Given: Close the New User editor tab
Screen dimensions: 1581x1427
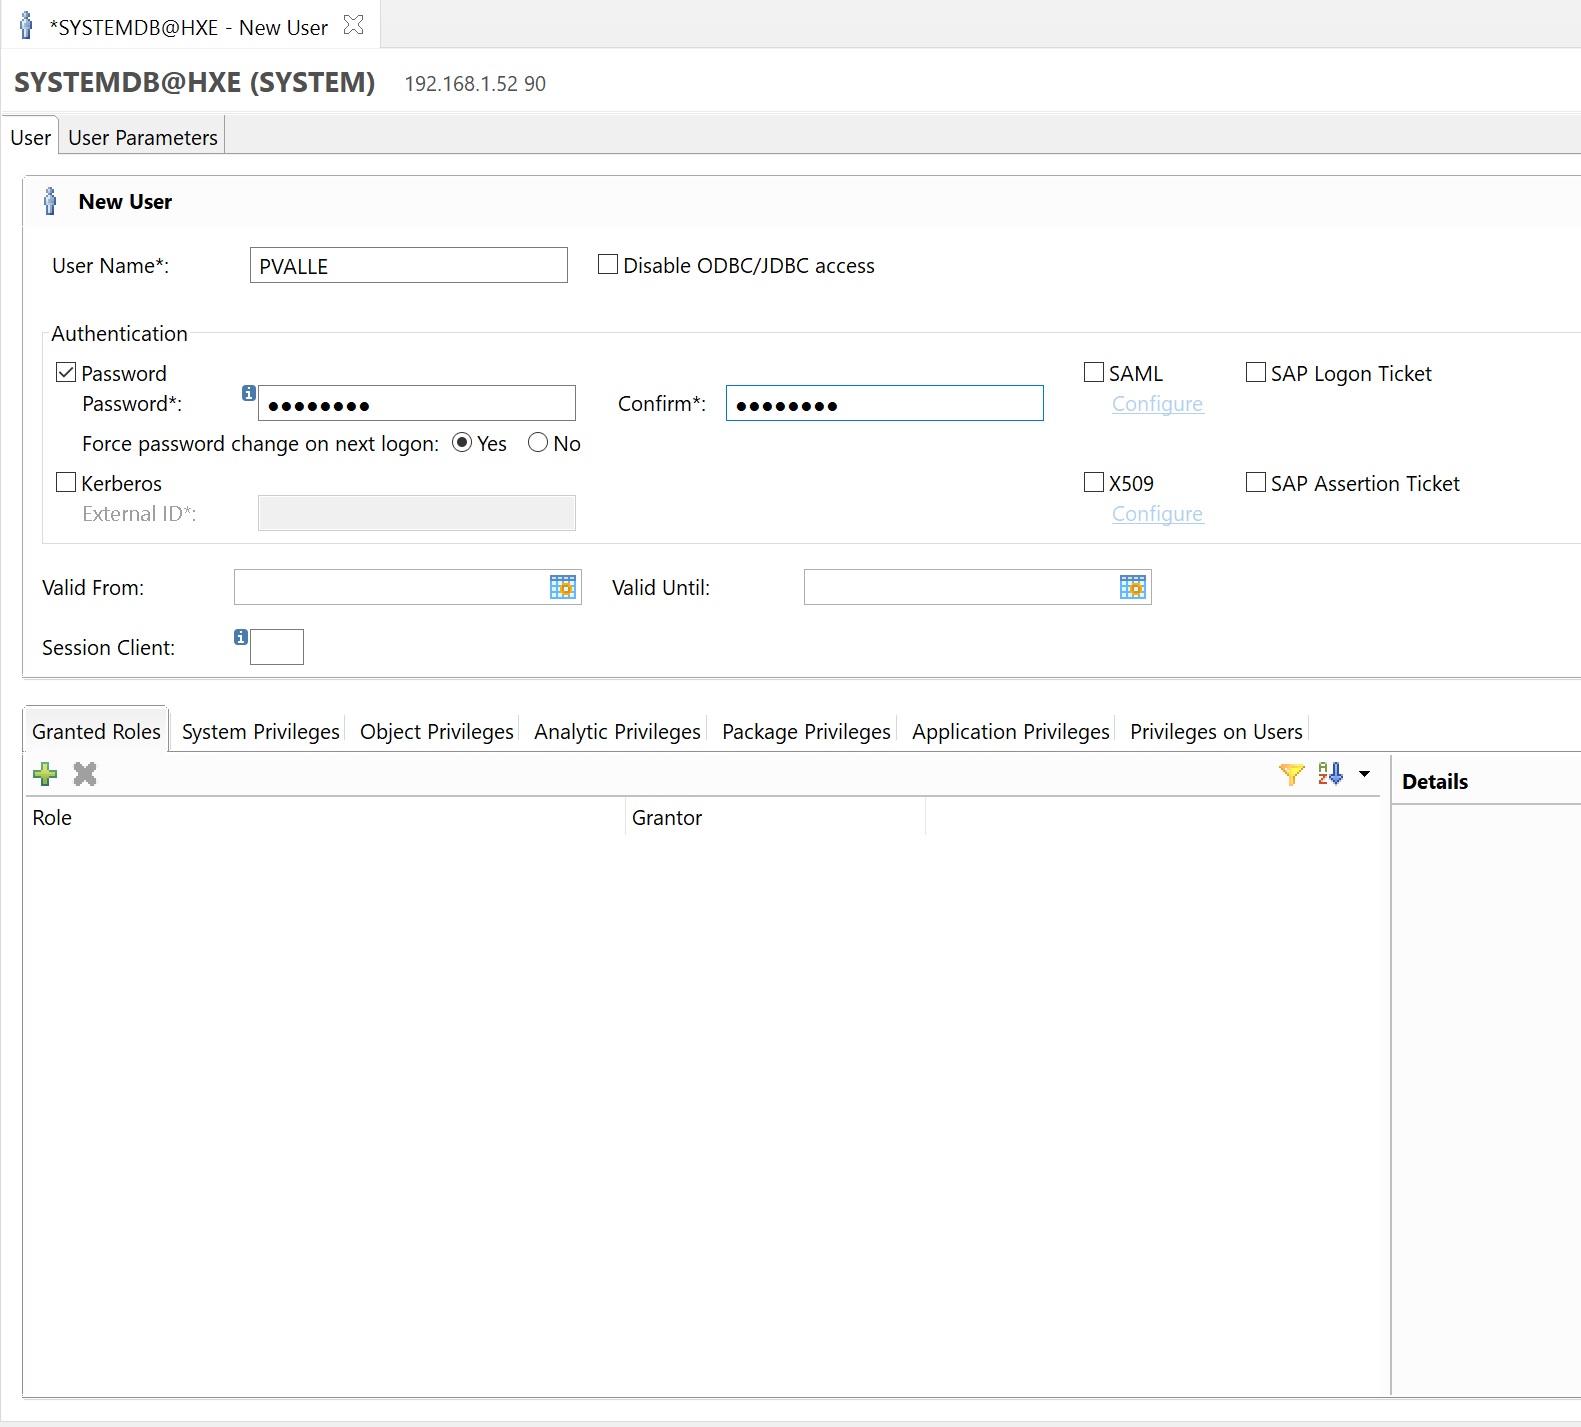Looking at the screenshot, I should (x=354, y=26).
